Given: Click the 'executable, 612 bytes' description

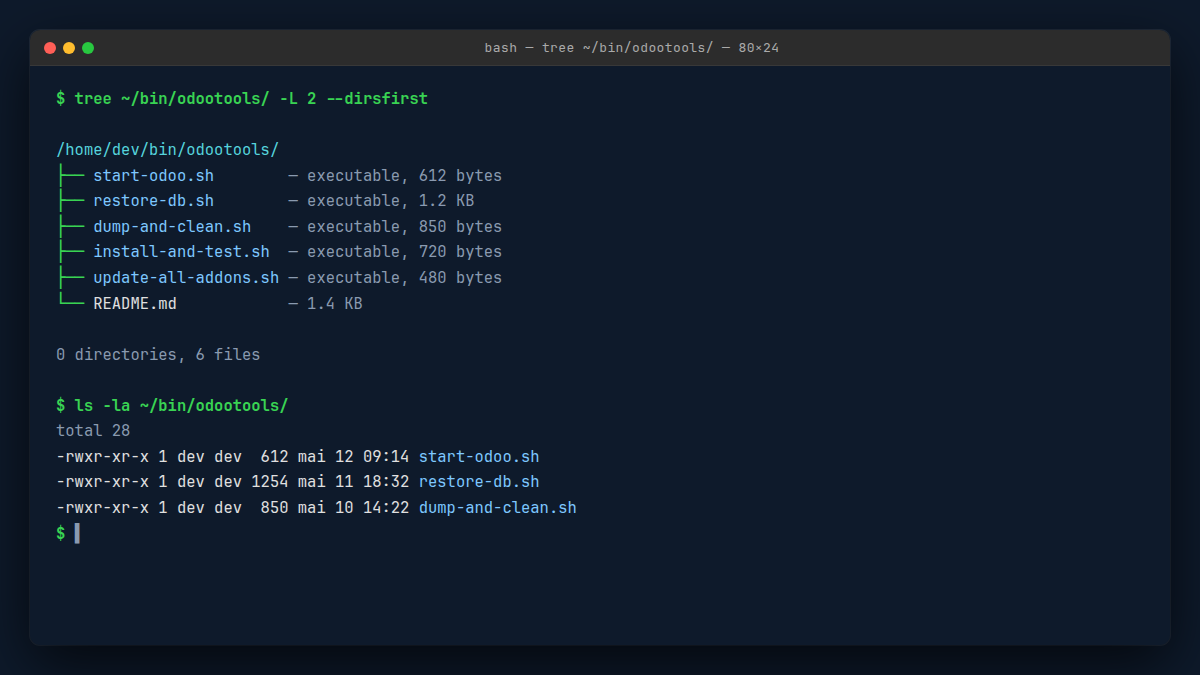Looking at the screenshot, I should point(404,176).
